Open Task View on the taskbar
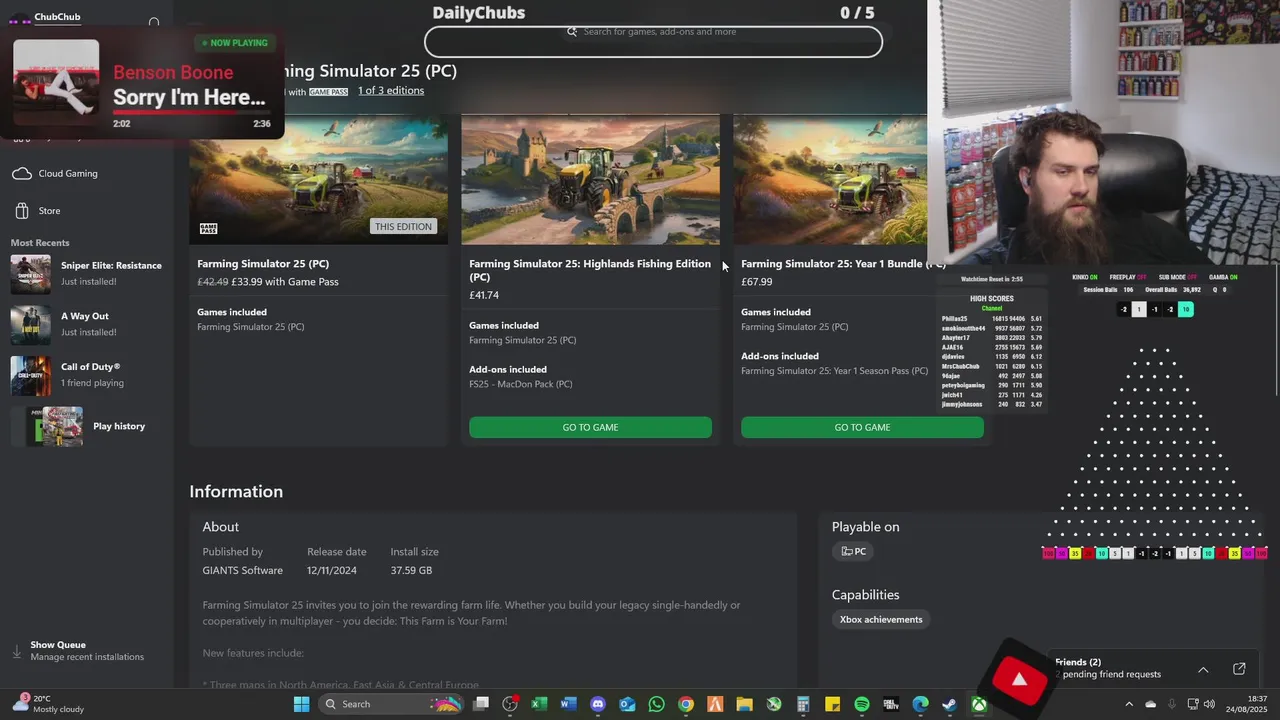This screenshot has width=1280, height=720. click(x=481, y=704)
